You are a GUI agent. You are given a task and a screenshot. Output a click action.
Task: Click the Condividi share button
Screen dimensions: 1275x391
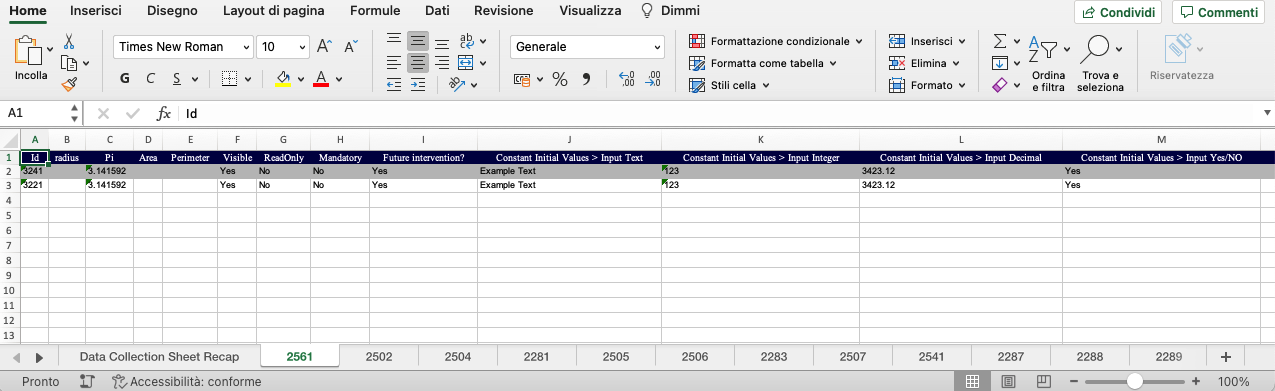1118,12
